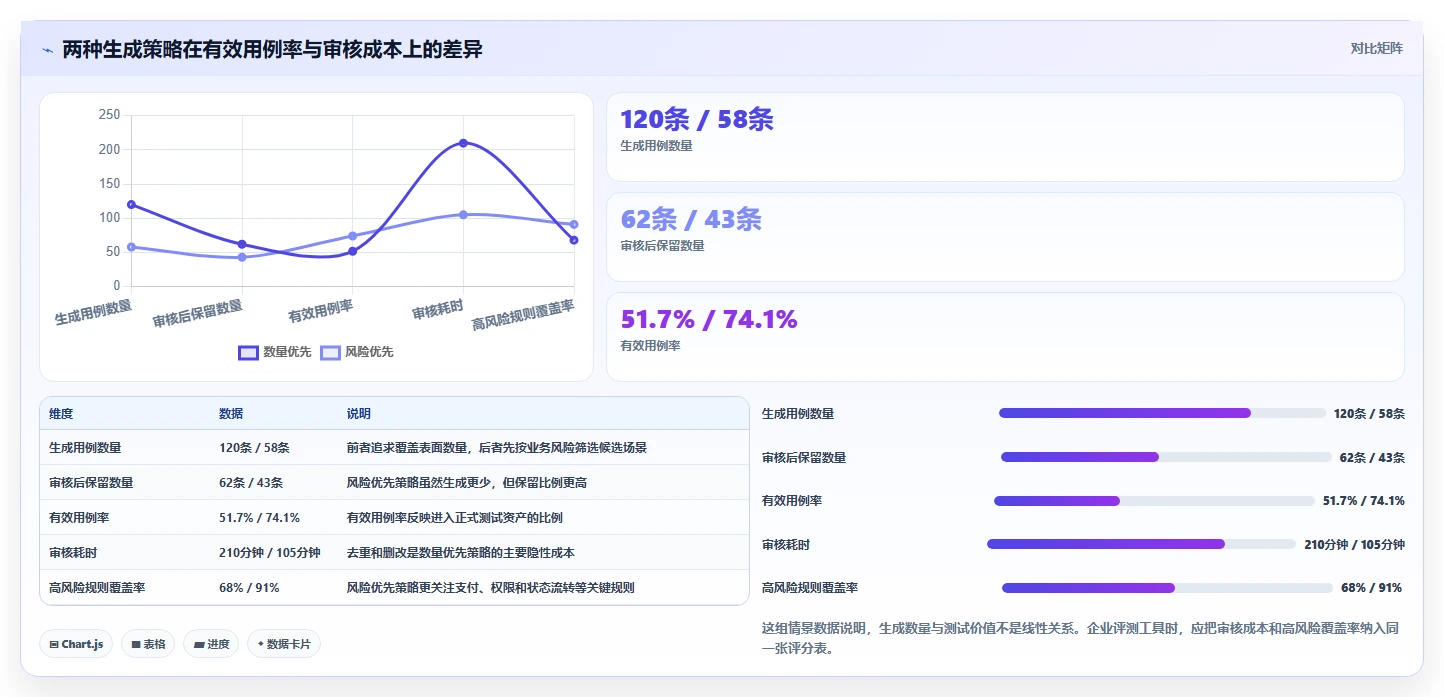This screenshot has width=1444, height=697.
Task: Click the panel title 两种生成策略在有效用例率与审核成本上的差异
Action: point(272,49)
